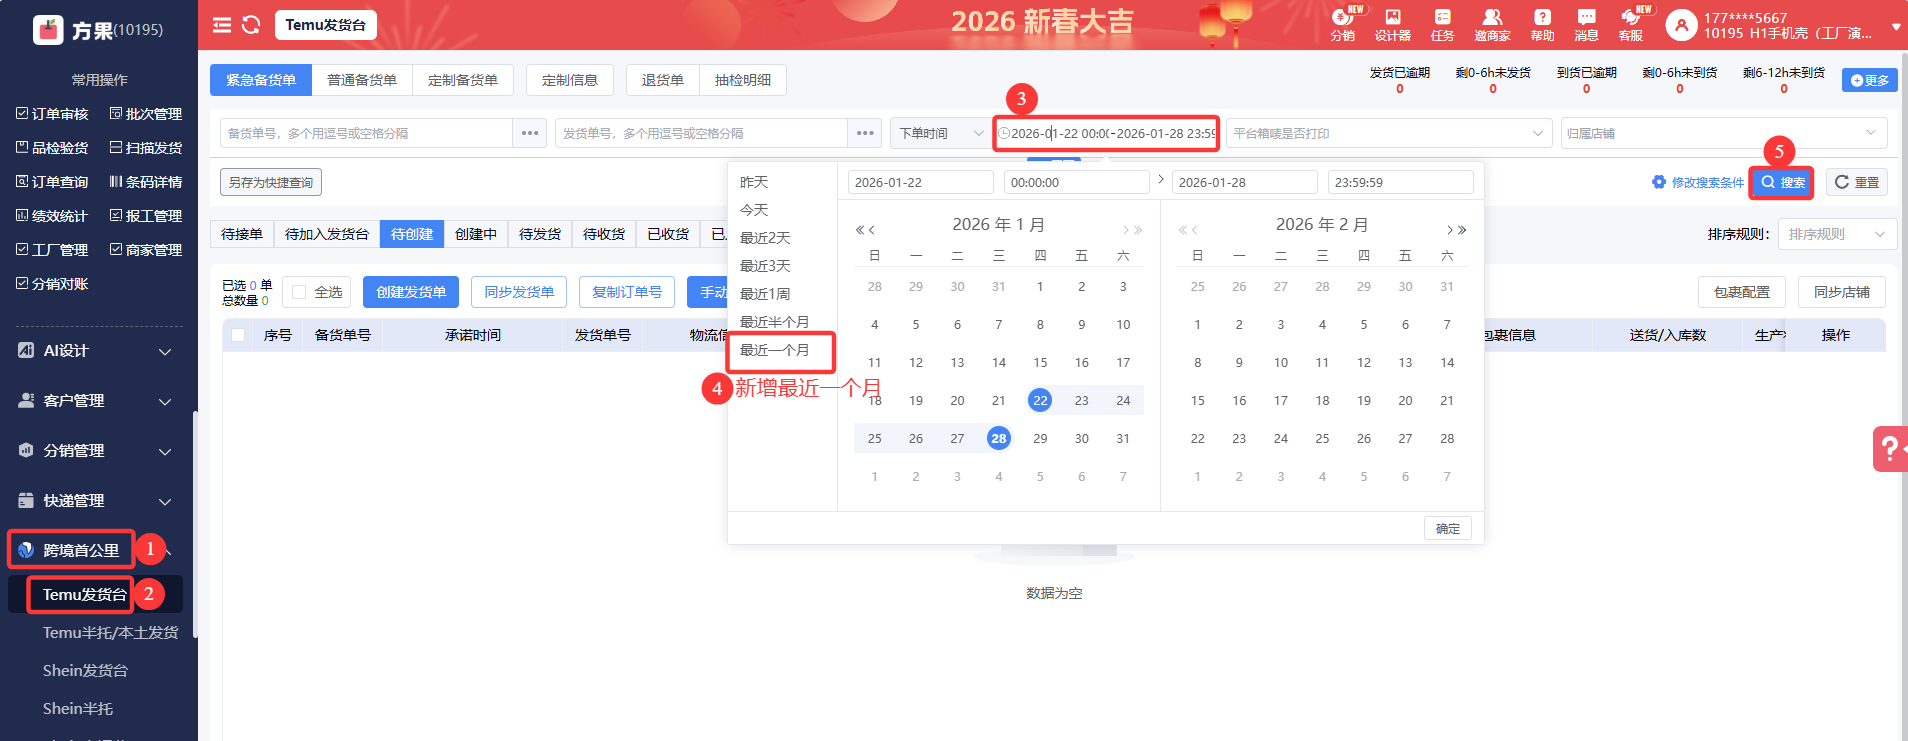Click the end time field showing 23:59:59
1908x741 pixels.
click(1401, 182)
